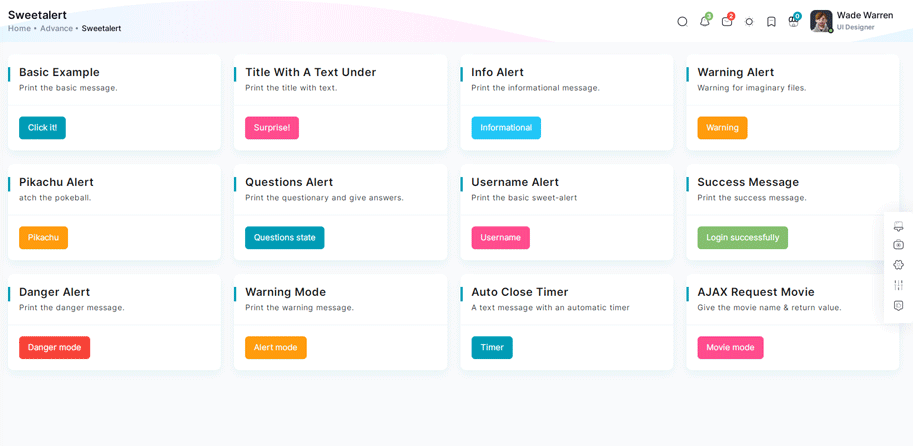Launch the red Danger mode alert
Viewport: 913px width, 446px height.
[55, 348]
